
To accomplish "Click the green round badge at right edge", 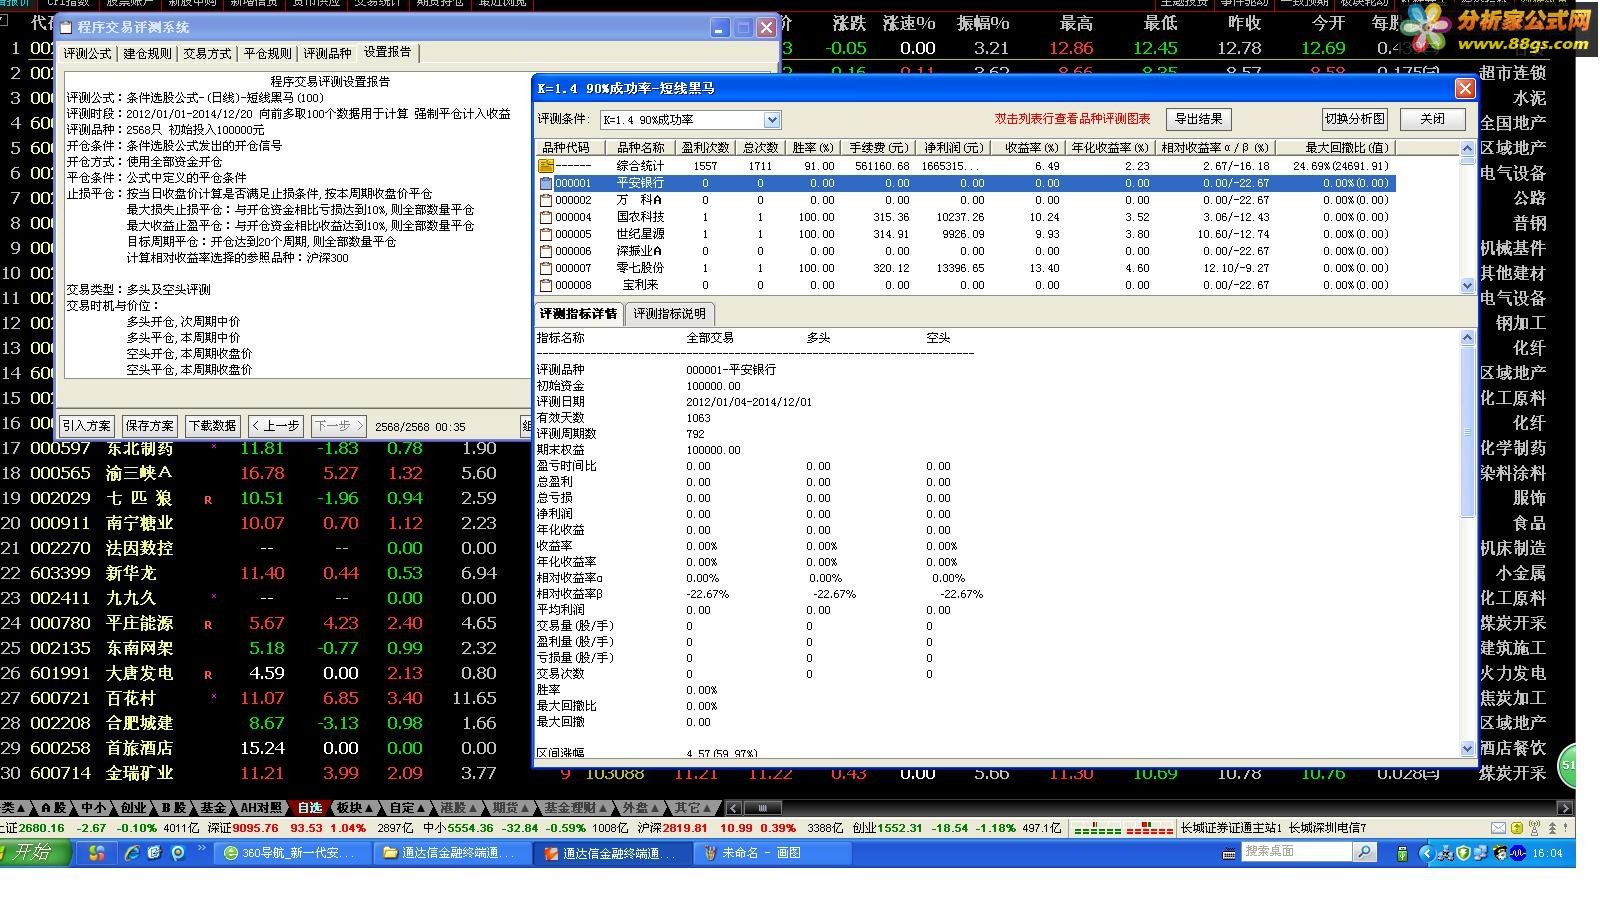I will click(x=1567, y=765).
